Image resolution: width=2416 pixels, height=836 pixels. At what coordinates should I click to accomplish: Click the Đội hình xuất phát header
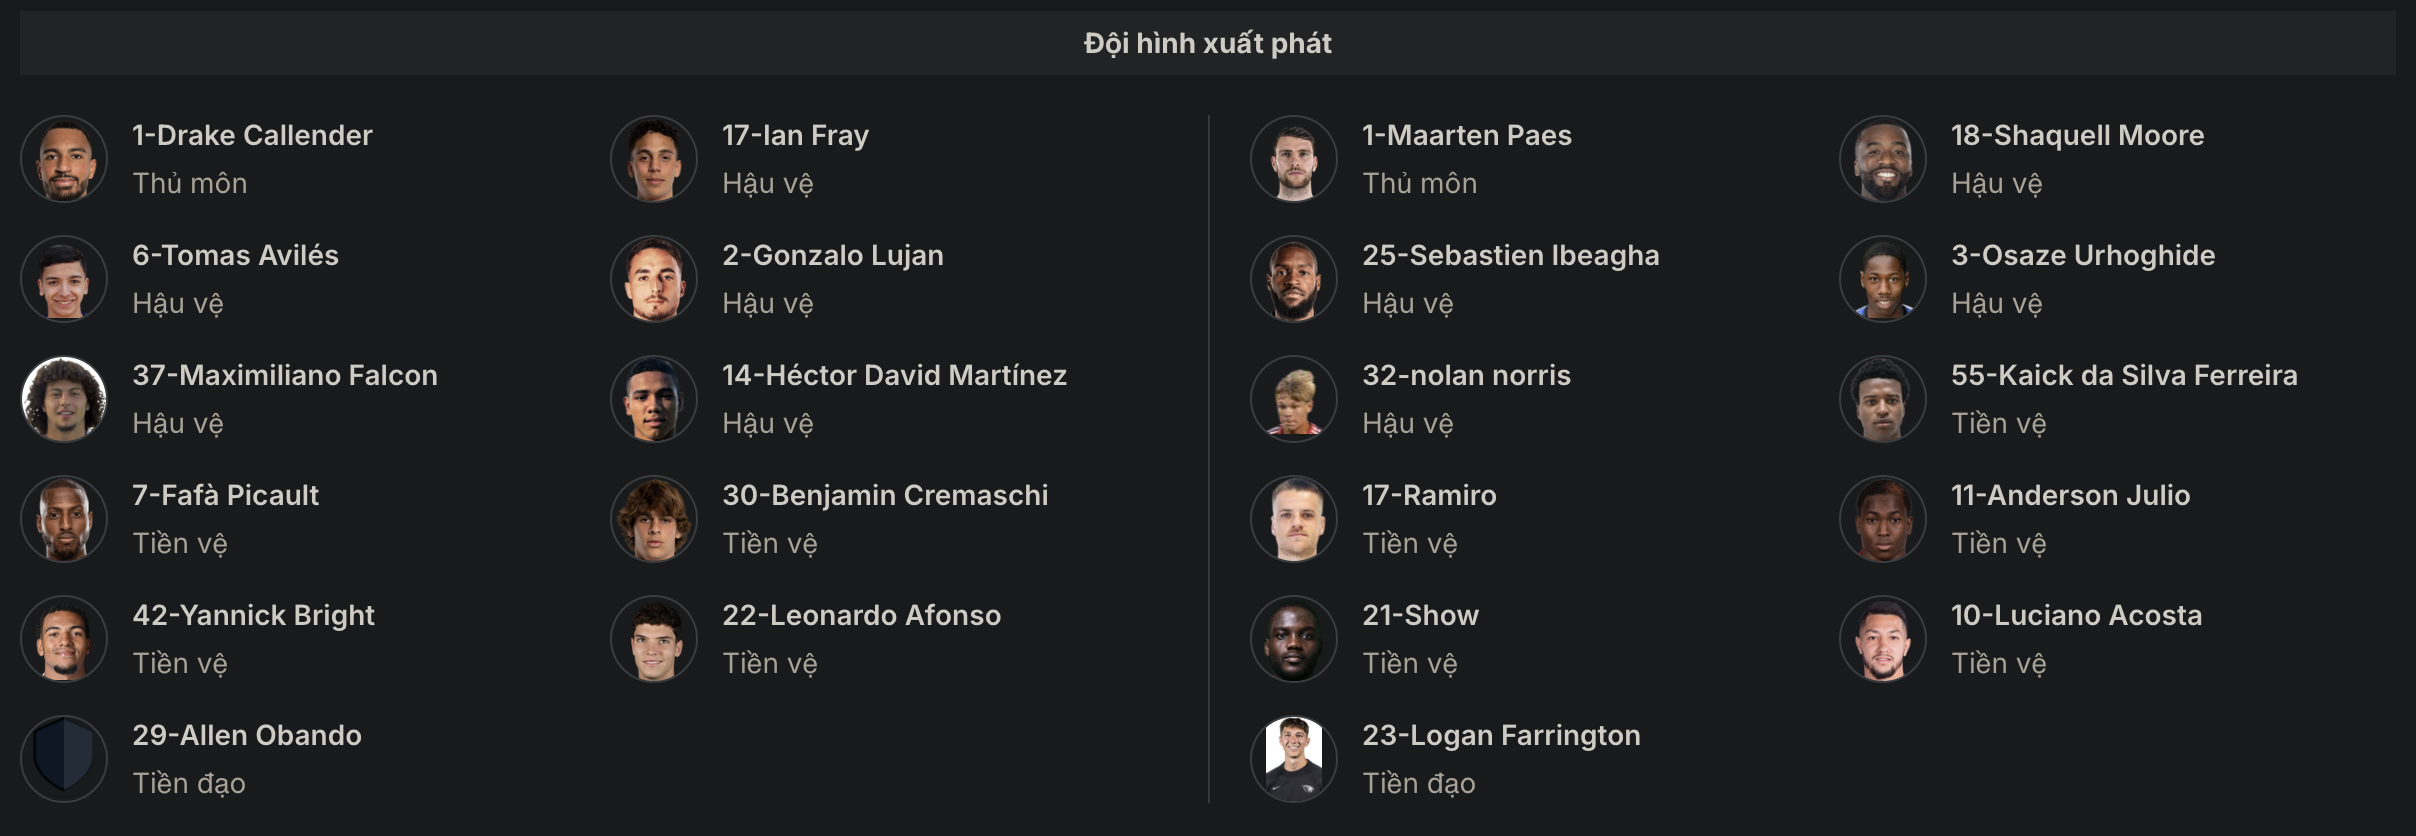click(1208, 43)
